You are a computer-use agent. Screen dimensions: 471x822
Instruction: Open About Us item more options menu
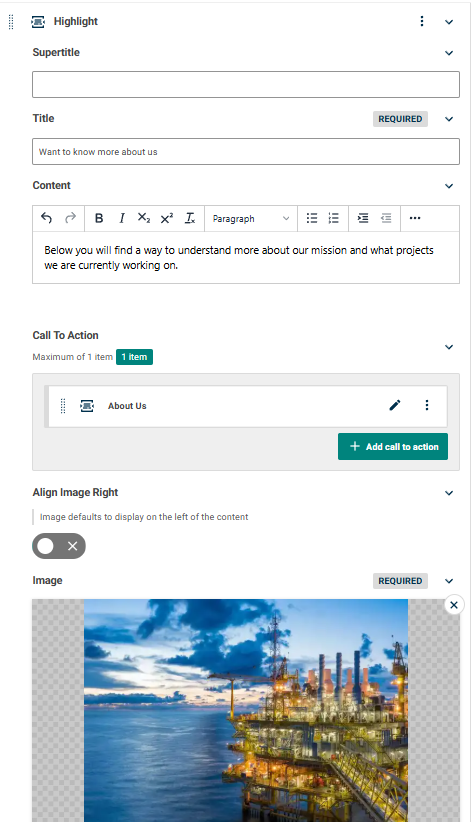pos(427,405)
